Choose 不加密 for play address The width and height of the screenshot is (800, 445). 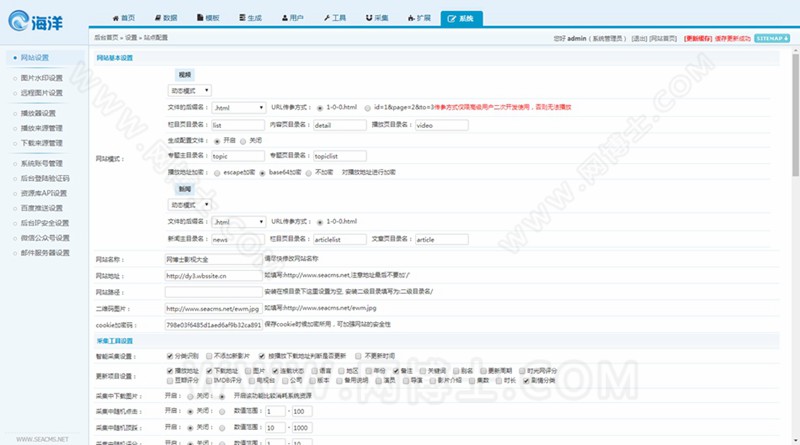click(x=309, y=173)
